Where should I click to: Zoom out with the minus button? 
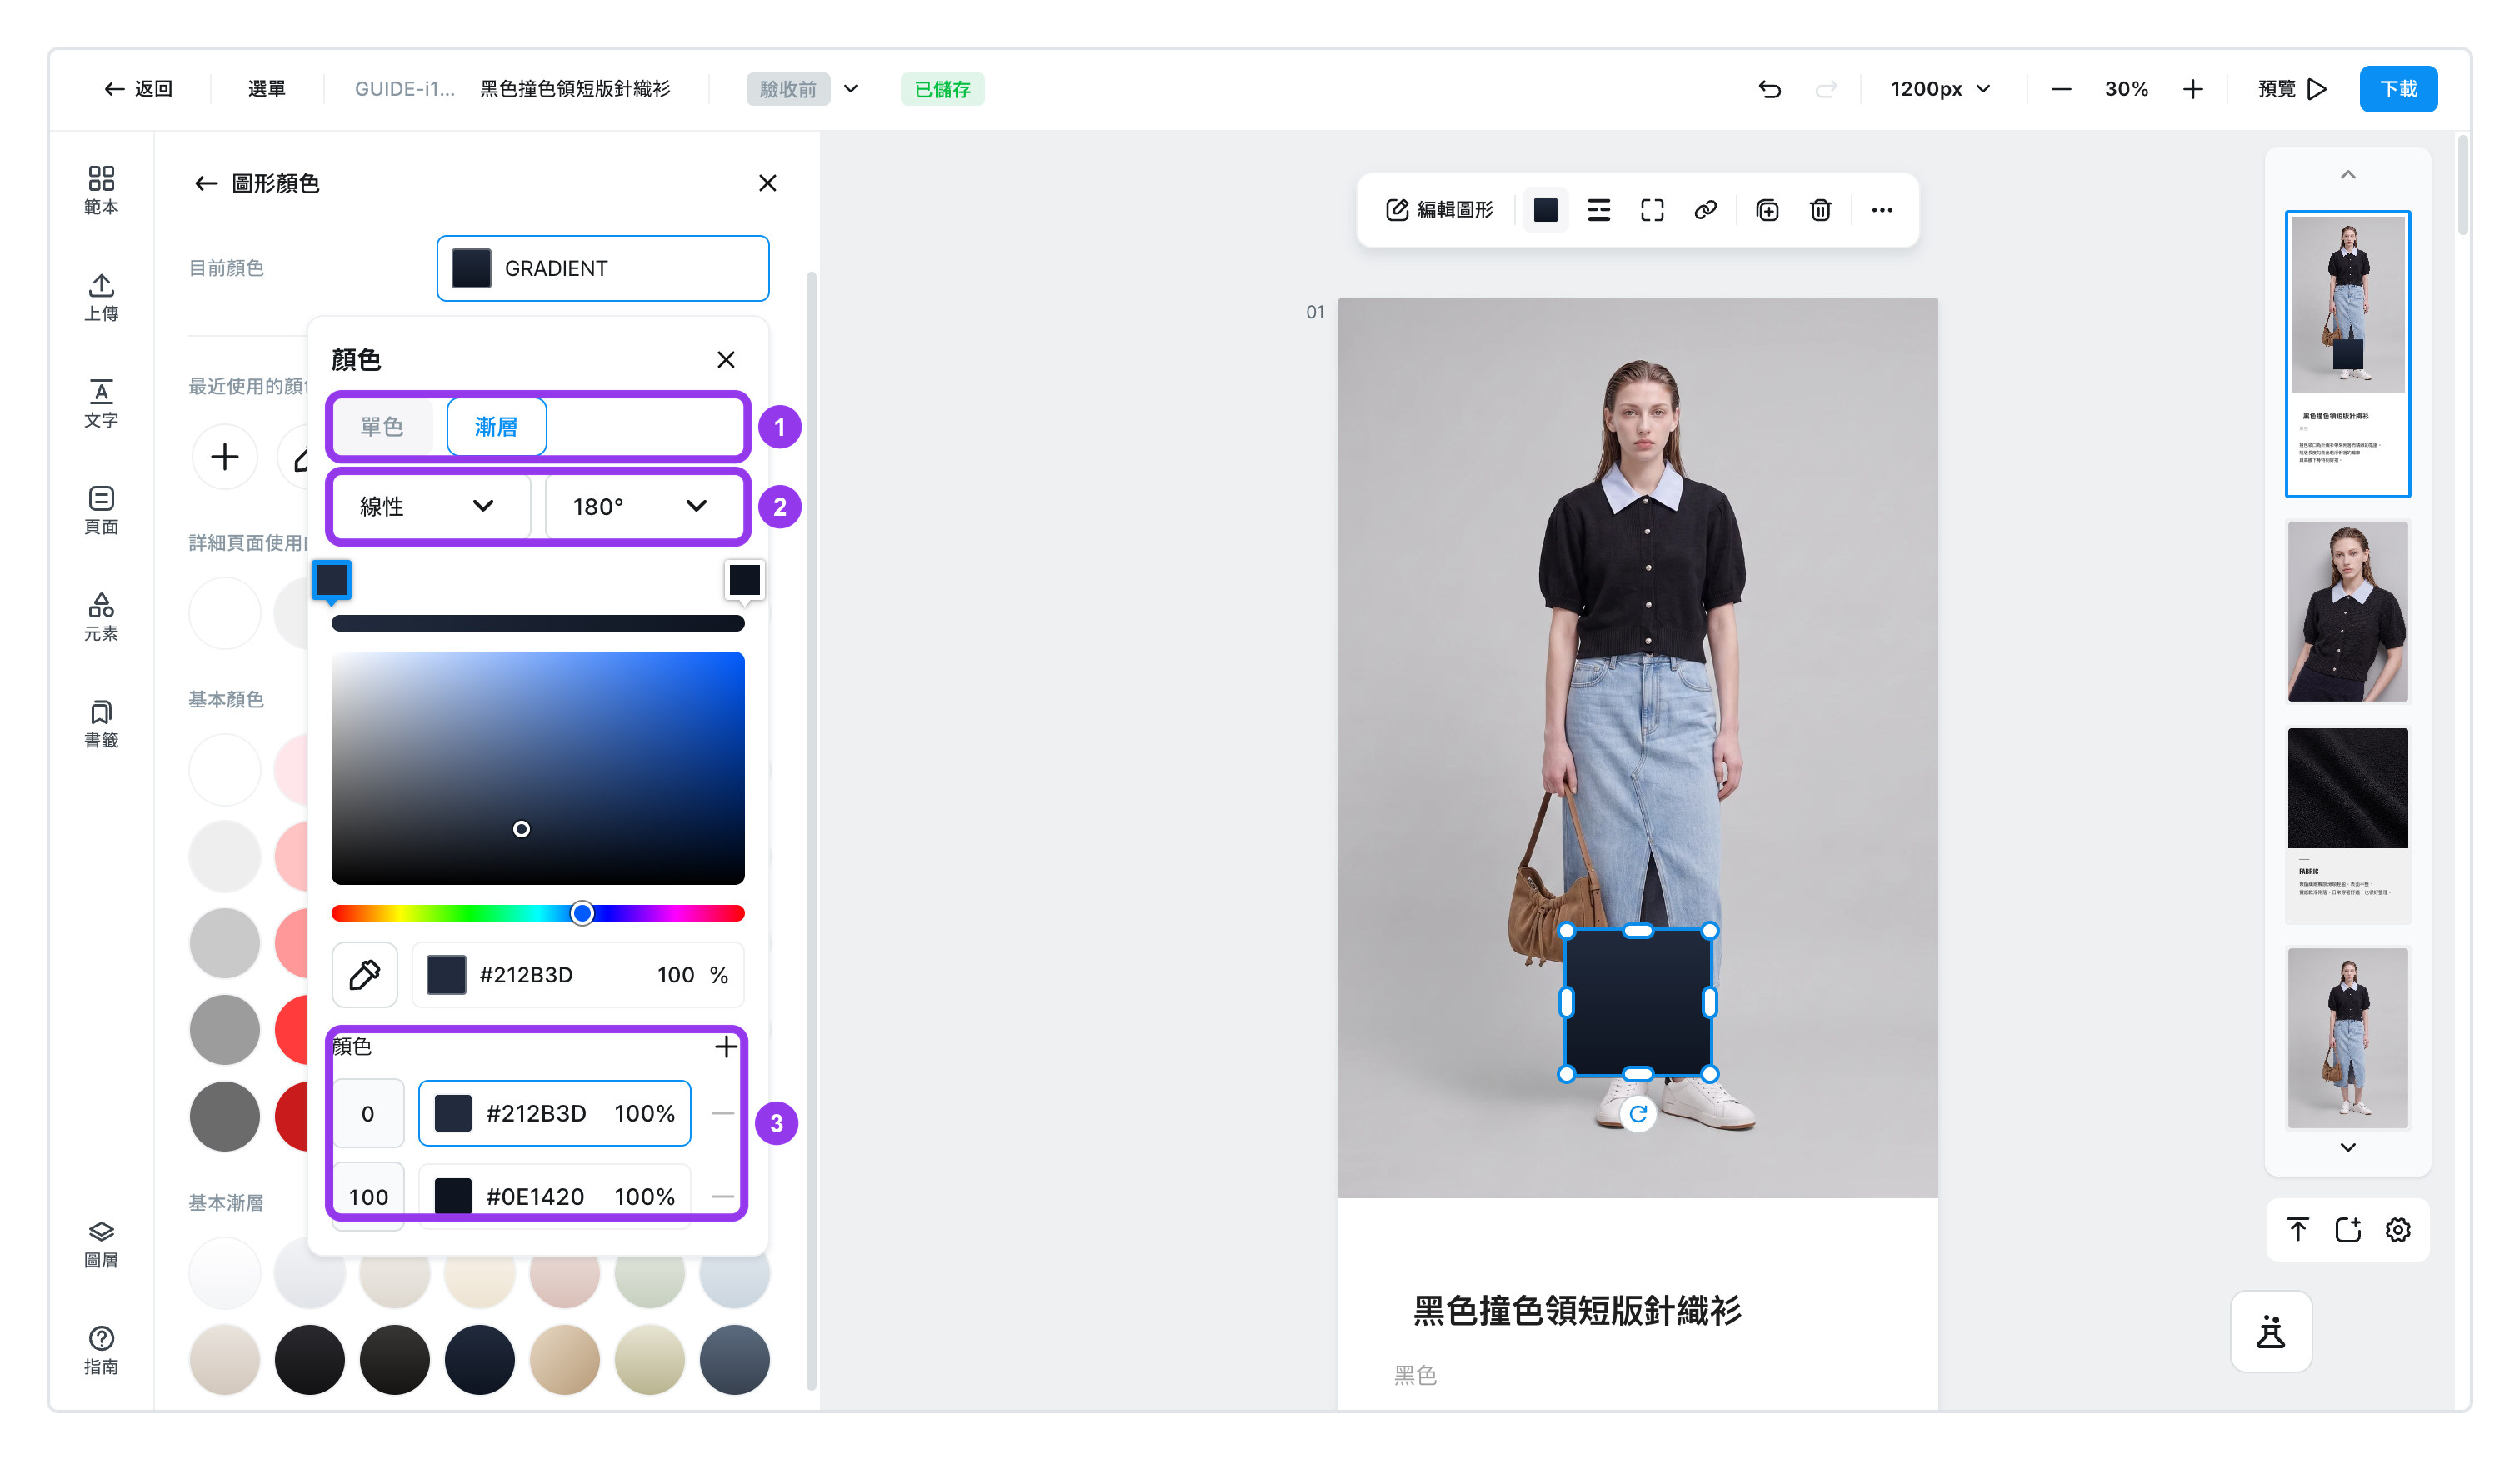click(2060, 89)
